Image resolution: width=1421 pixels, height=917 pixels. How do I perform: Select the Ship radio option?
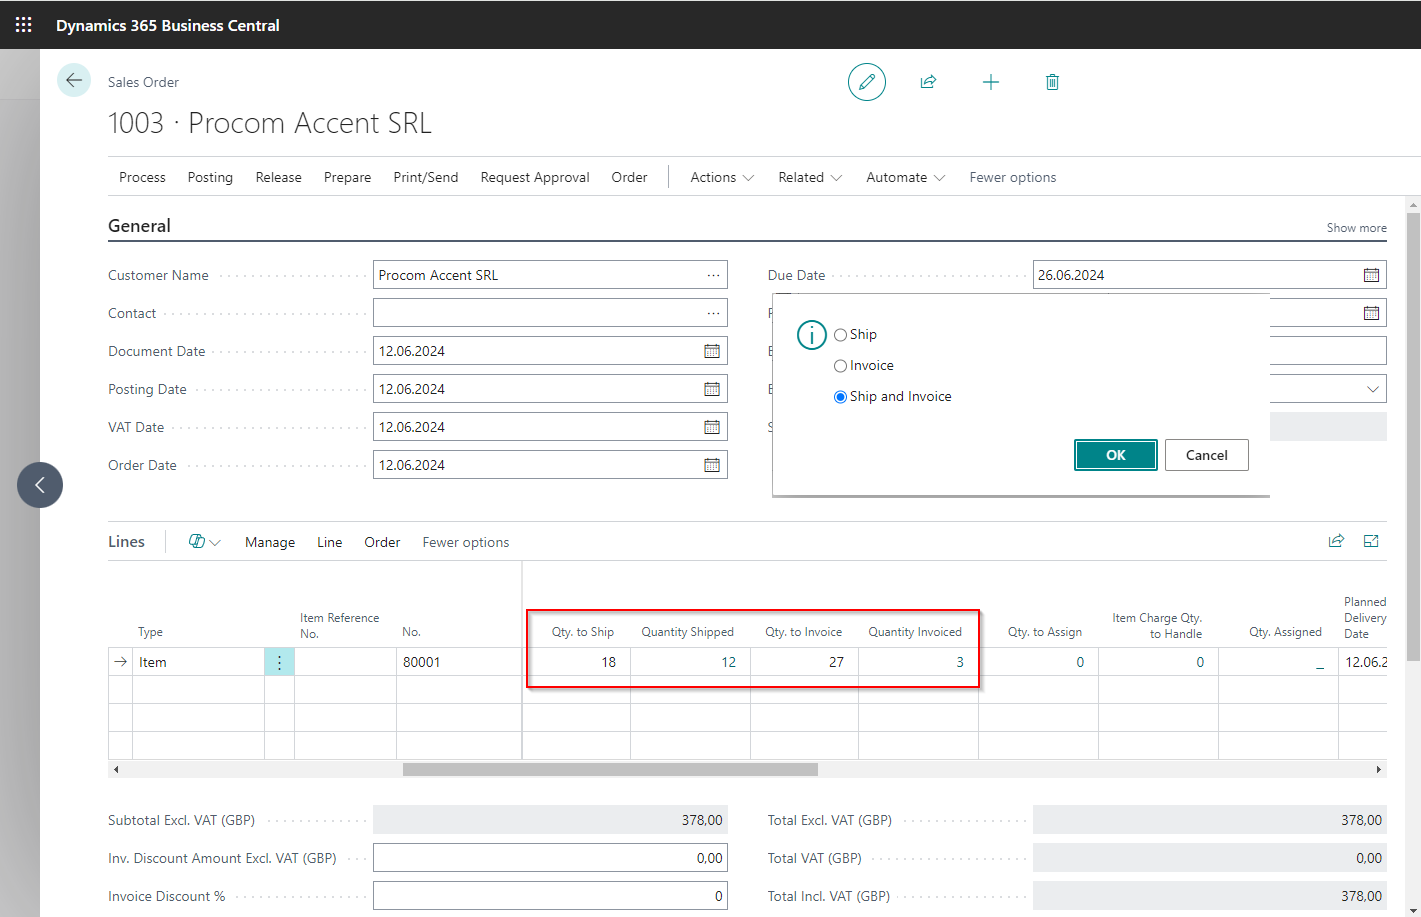[840, 335]
